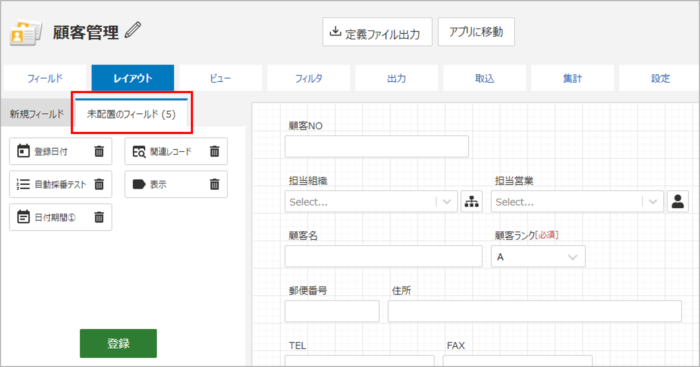Click the アプリに移動 button
Viewport: 700px width, 367px height.
pos(476,32)
